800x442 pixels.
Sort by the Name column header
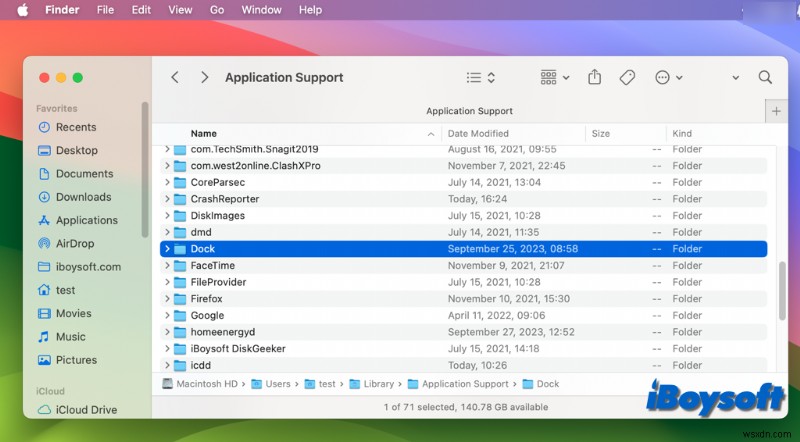[204, 134]
